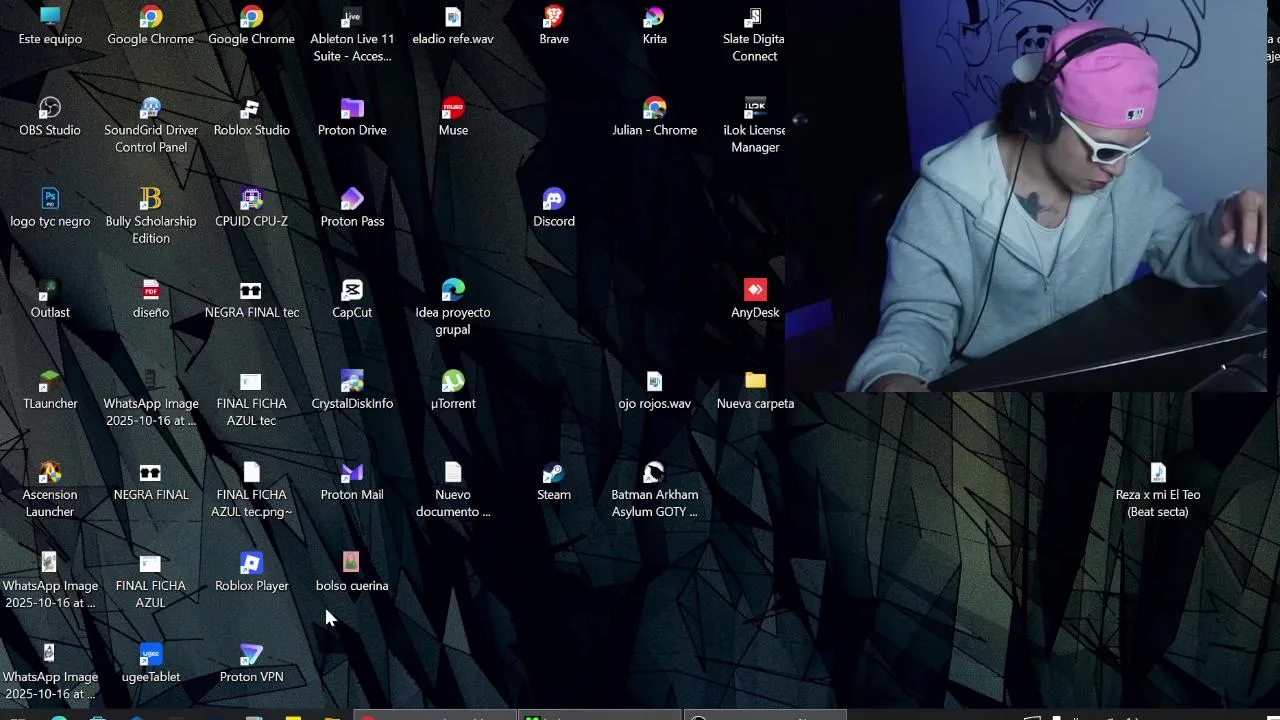
Task: Select FINAL FICHA AZUL tec image
Action: (251, 399)
